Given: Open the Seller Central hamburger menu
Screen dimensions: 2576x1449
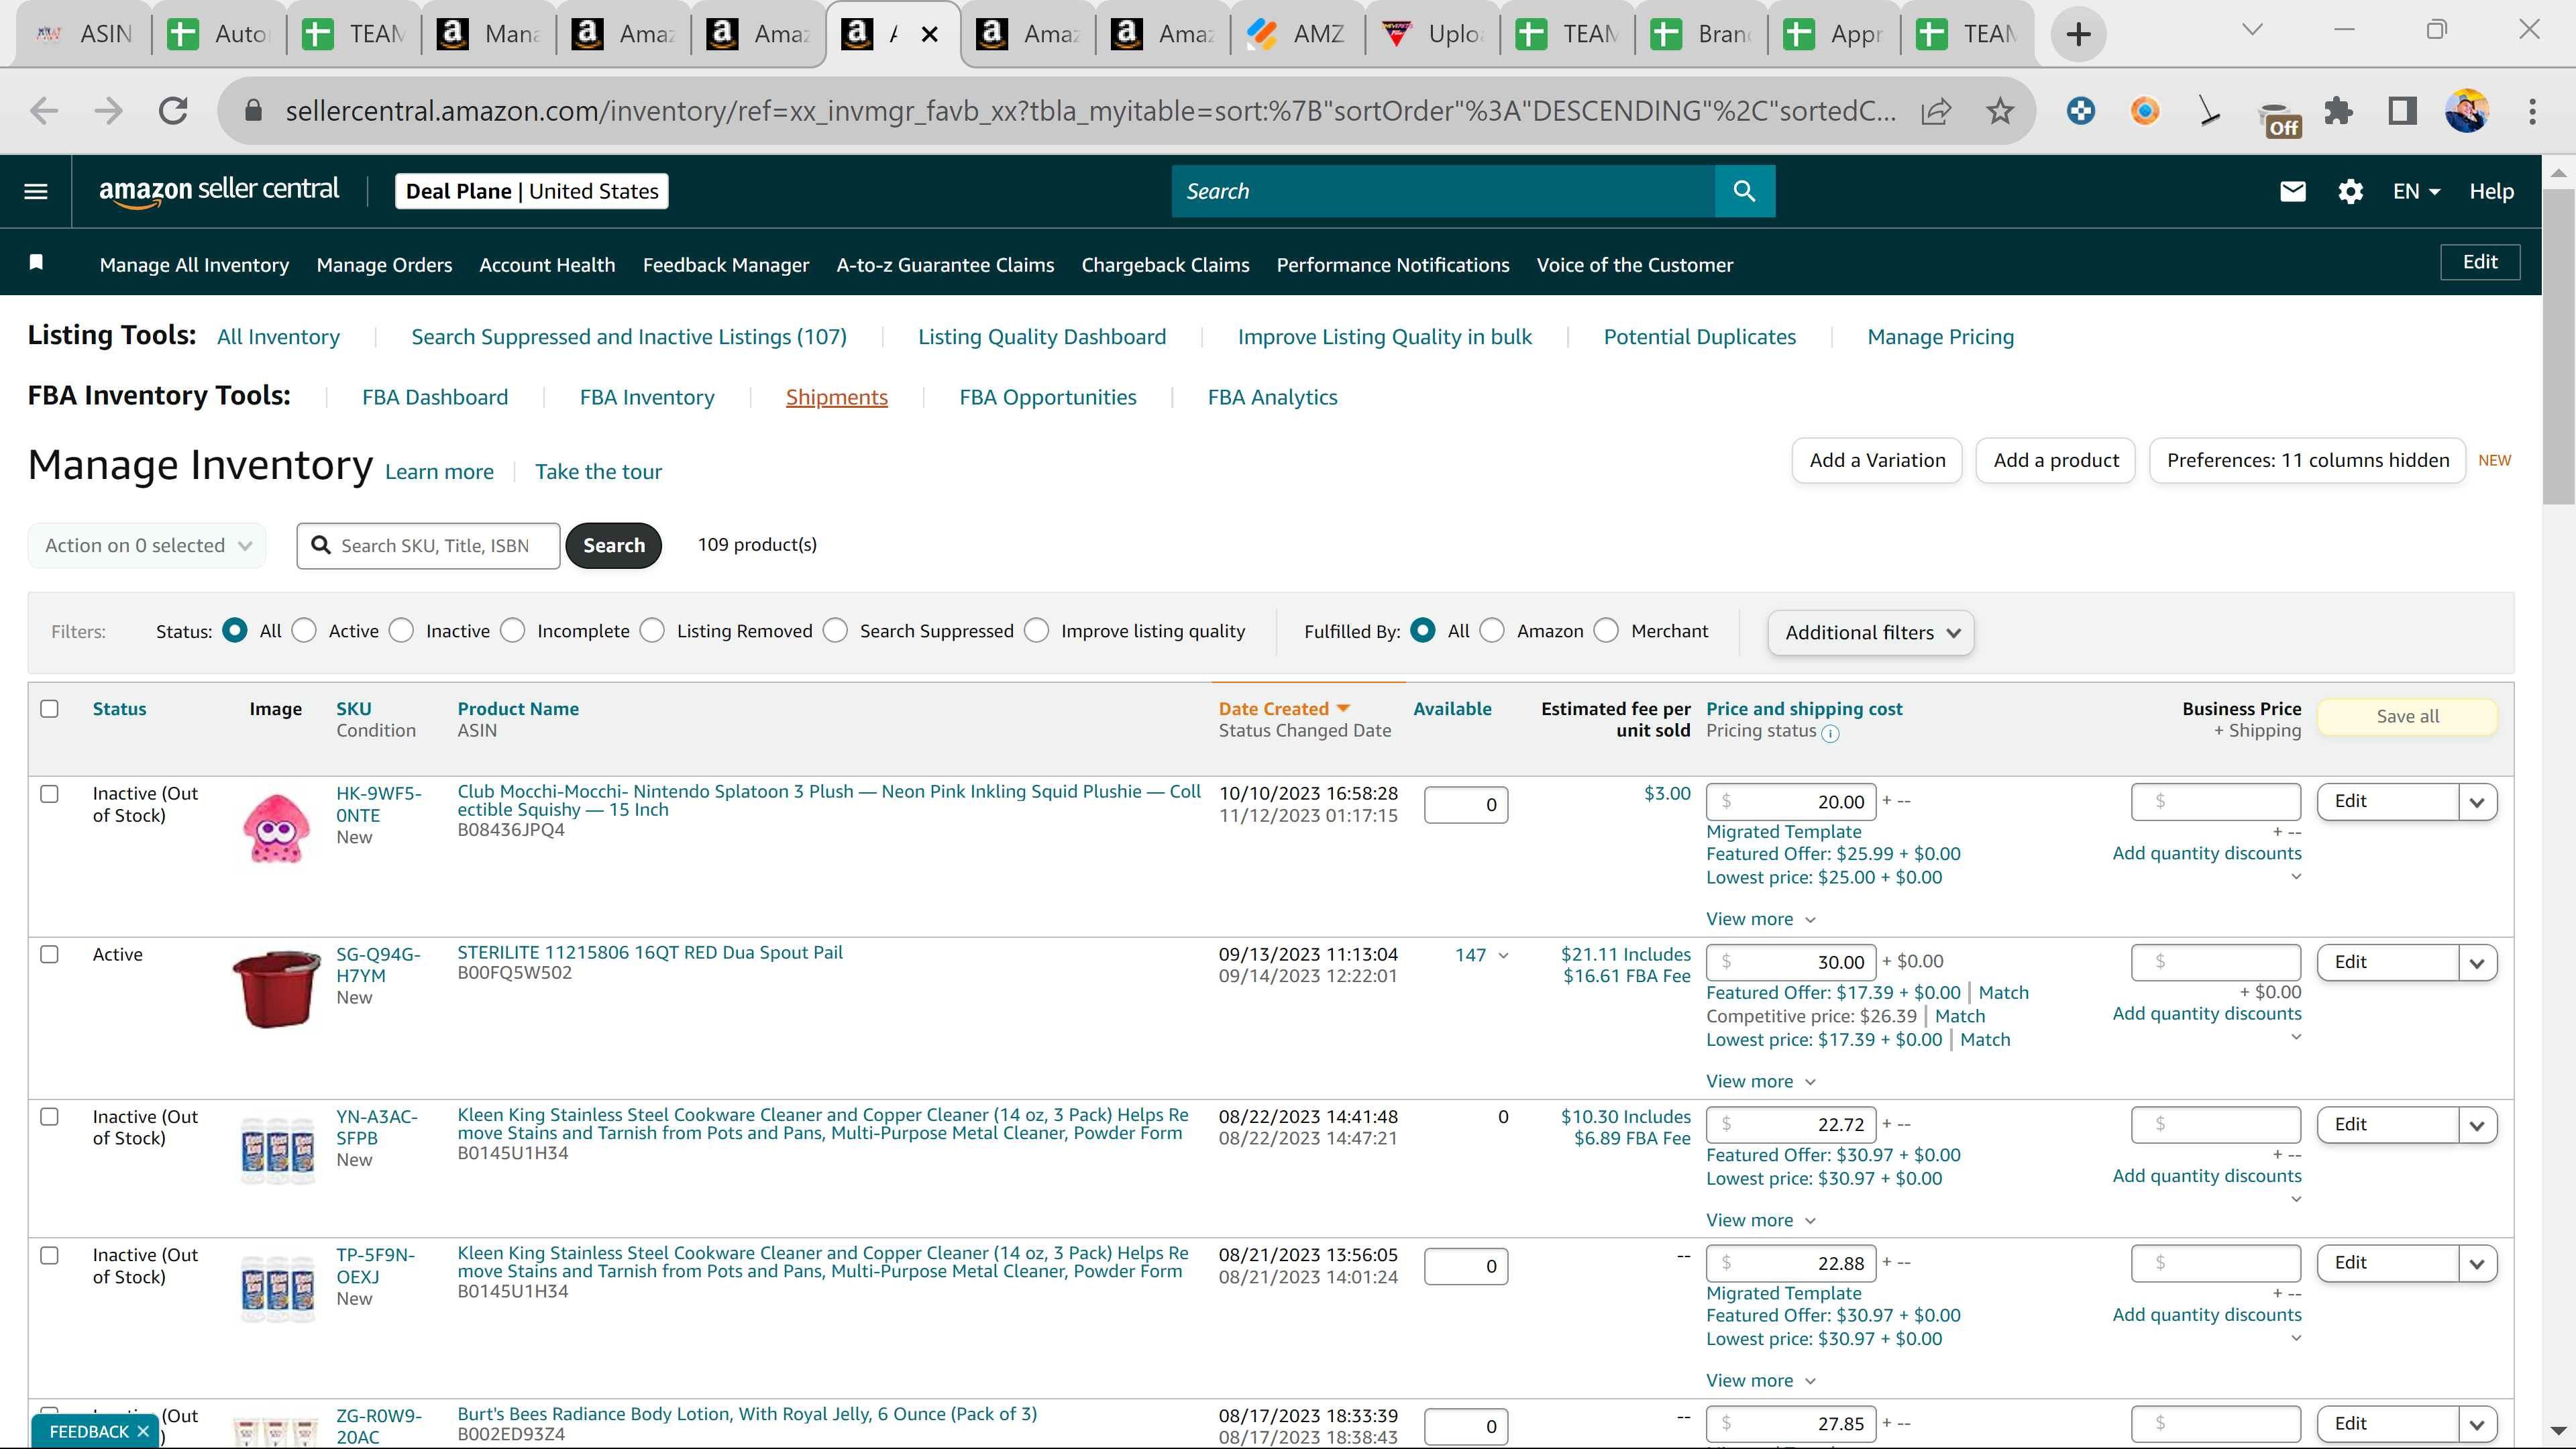Looking at the screenshot, I should tap(36, 191).
